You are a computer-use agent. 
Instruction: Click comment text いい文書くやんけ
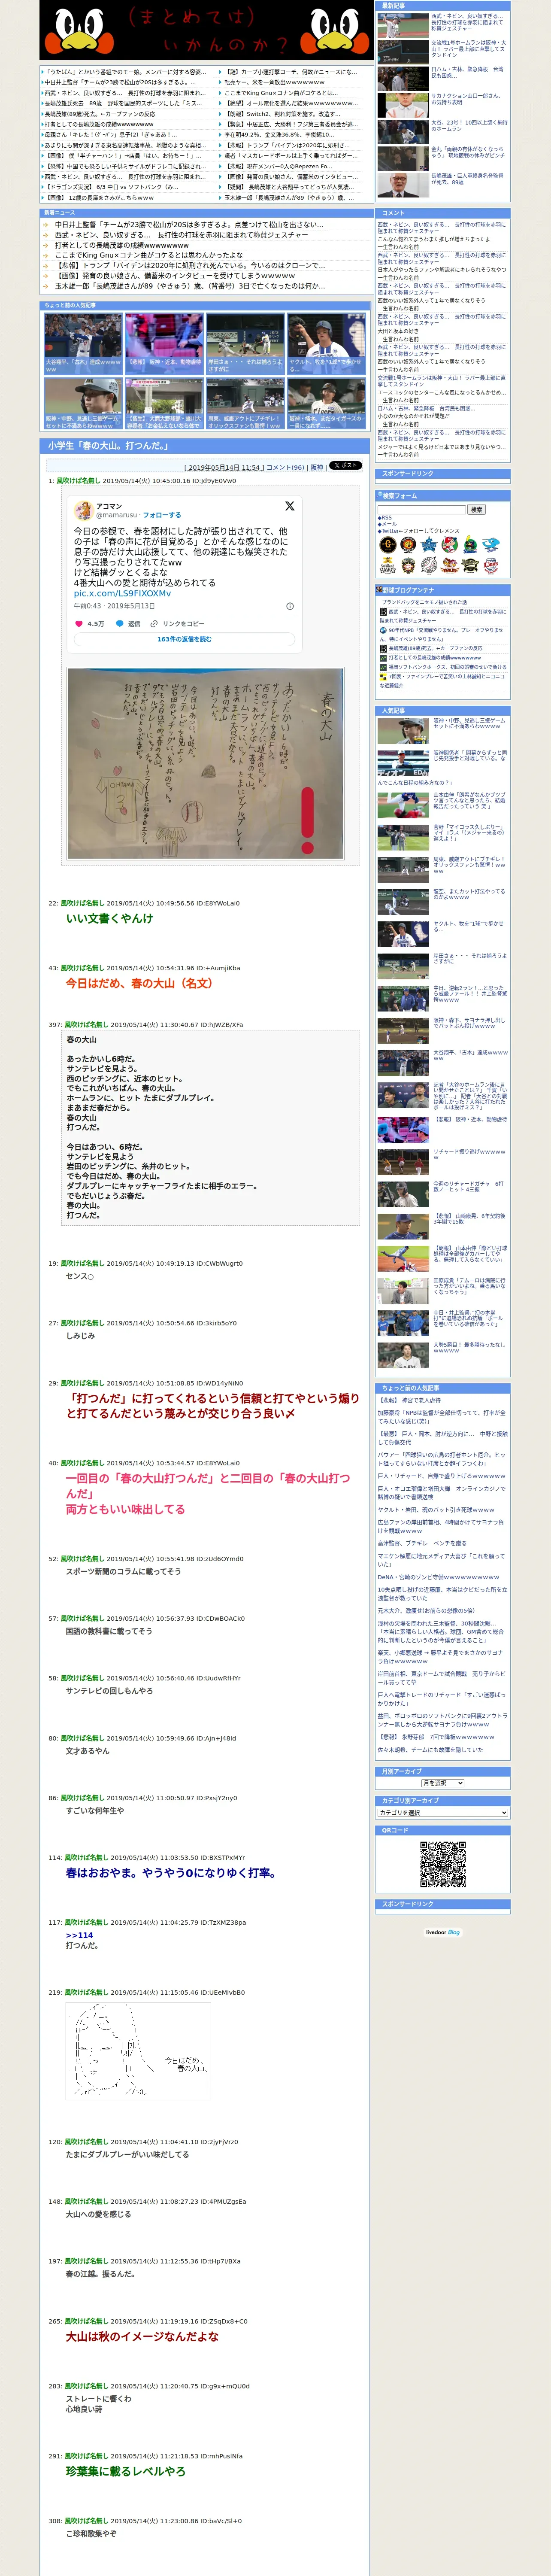point(110,918)
